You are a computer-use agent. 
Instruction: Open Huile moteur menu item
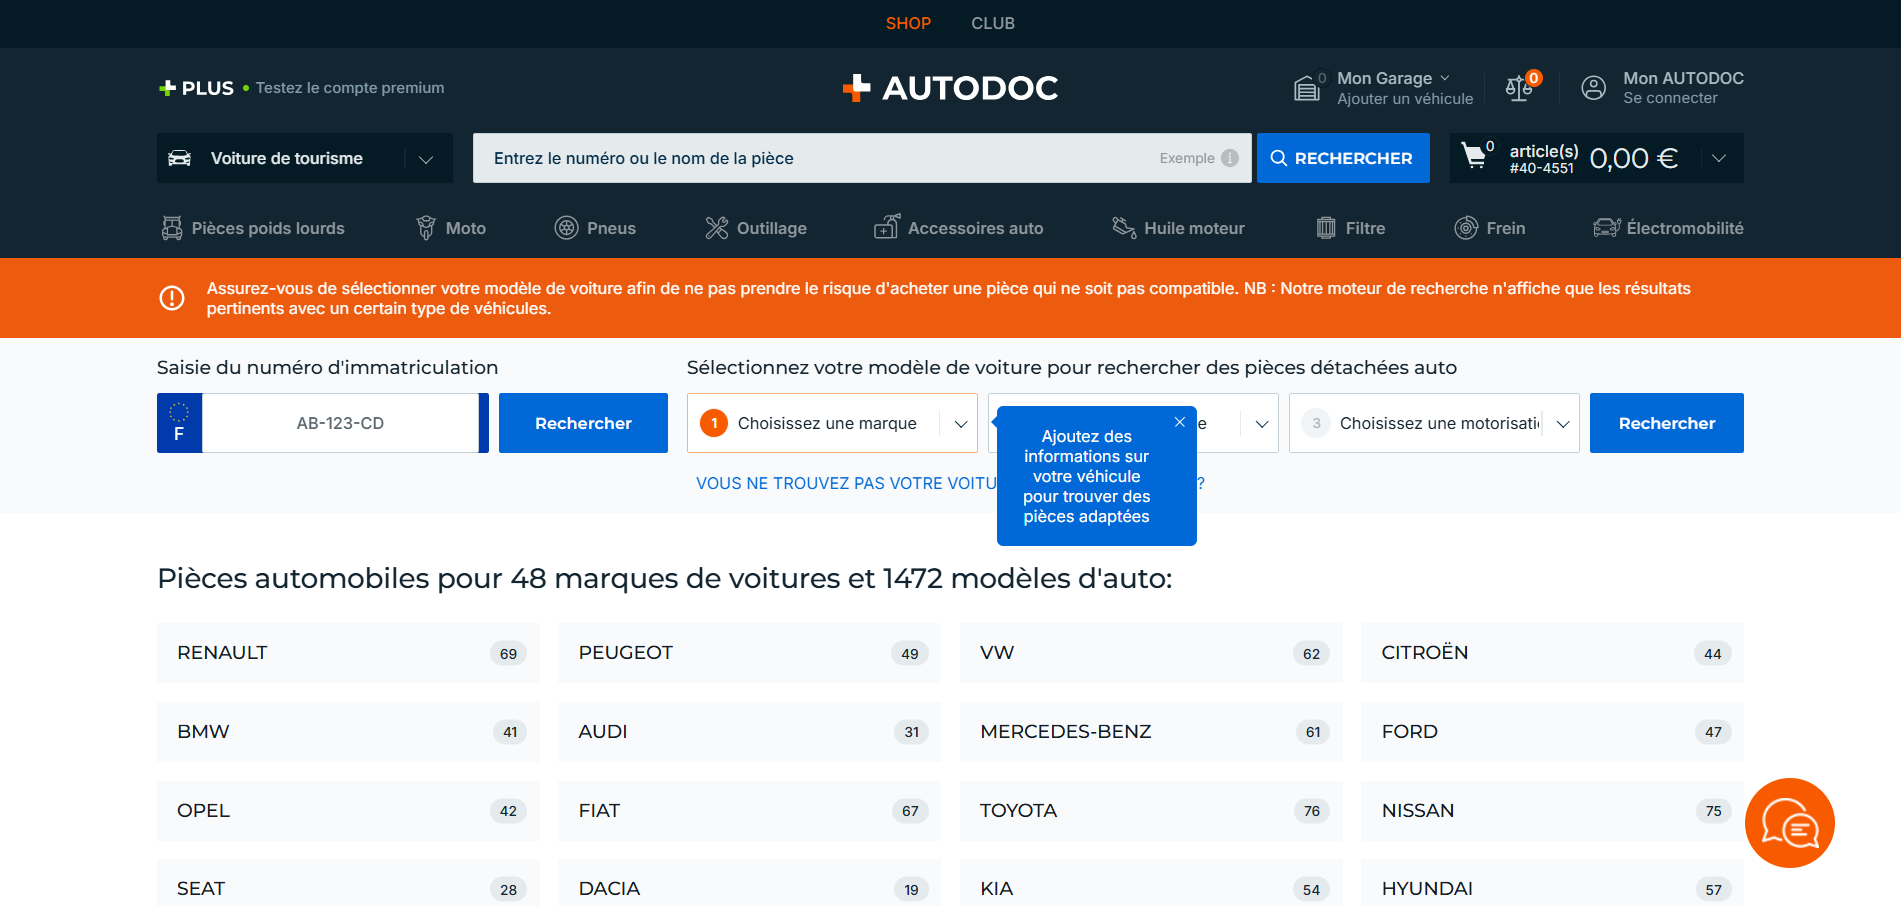click(1178, 228)
